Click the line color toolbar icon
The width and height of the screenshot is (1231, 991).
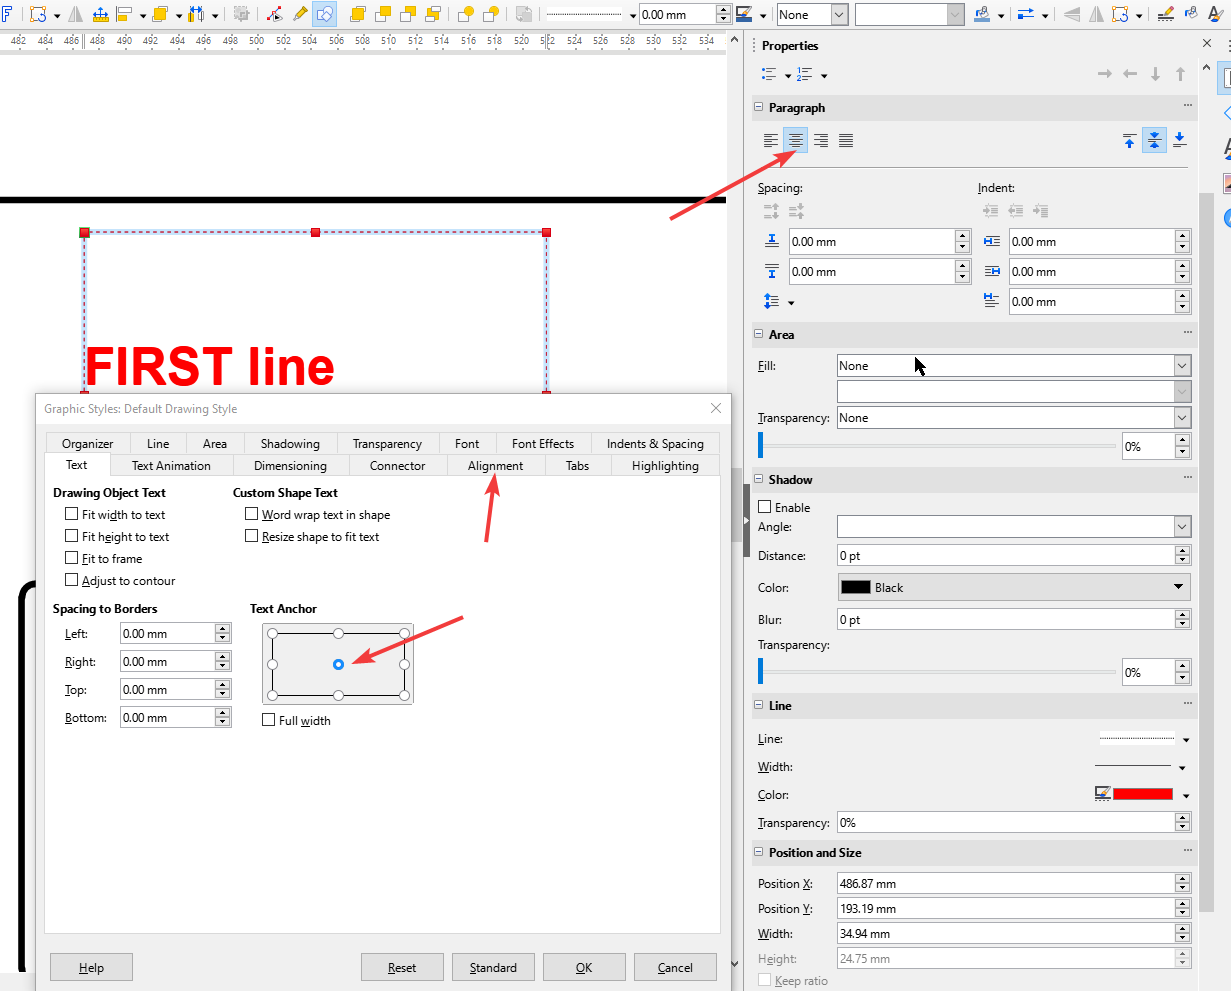(1167, 14)
